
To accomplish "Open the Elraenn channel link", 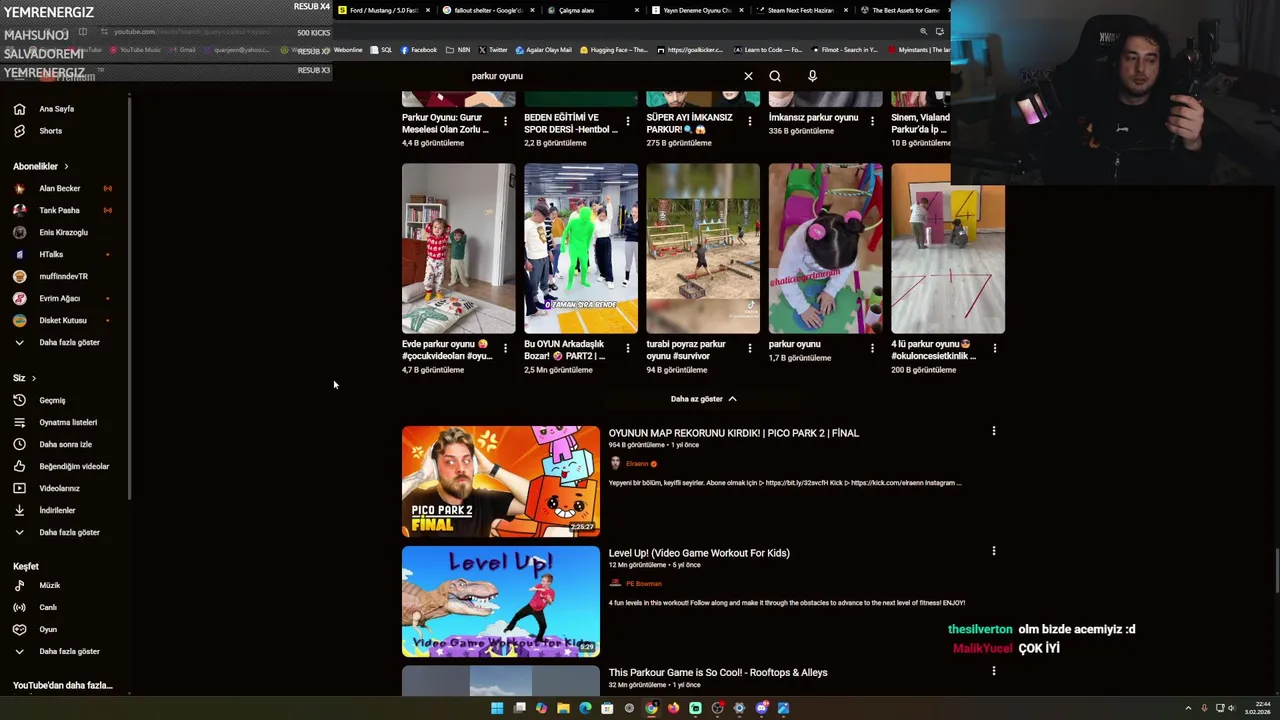I will (637, 464).
